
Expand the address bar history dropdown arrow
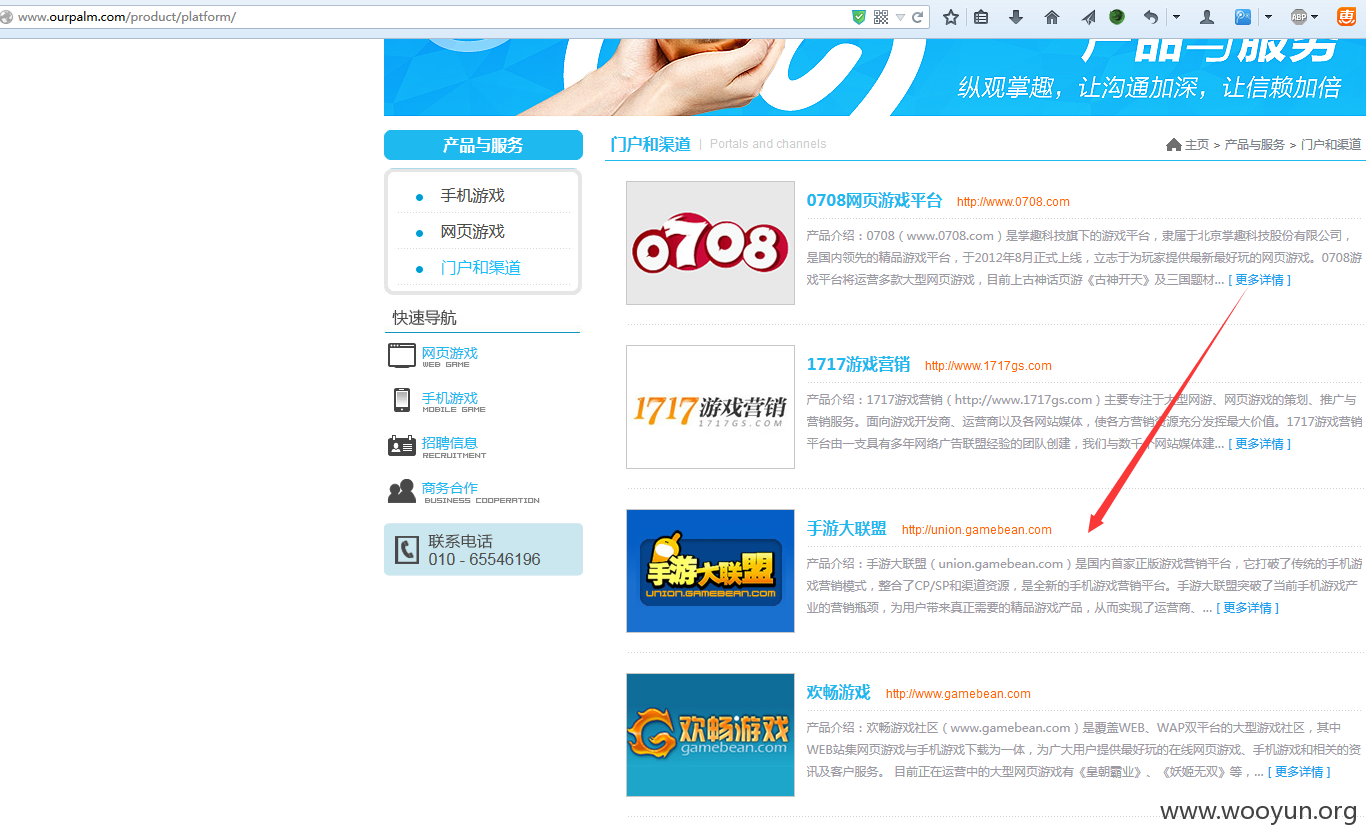pos(900,17)
